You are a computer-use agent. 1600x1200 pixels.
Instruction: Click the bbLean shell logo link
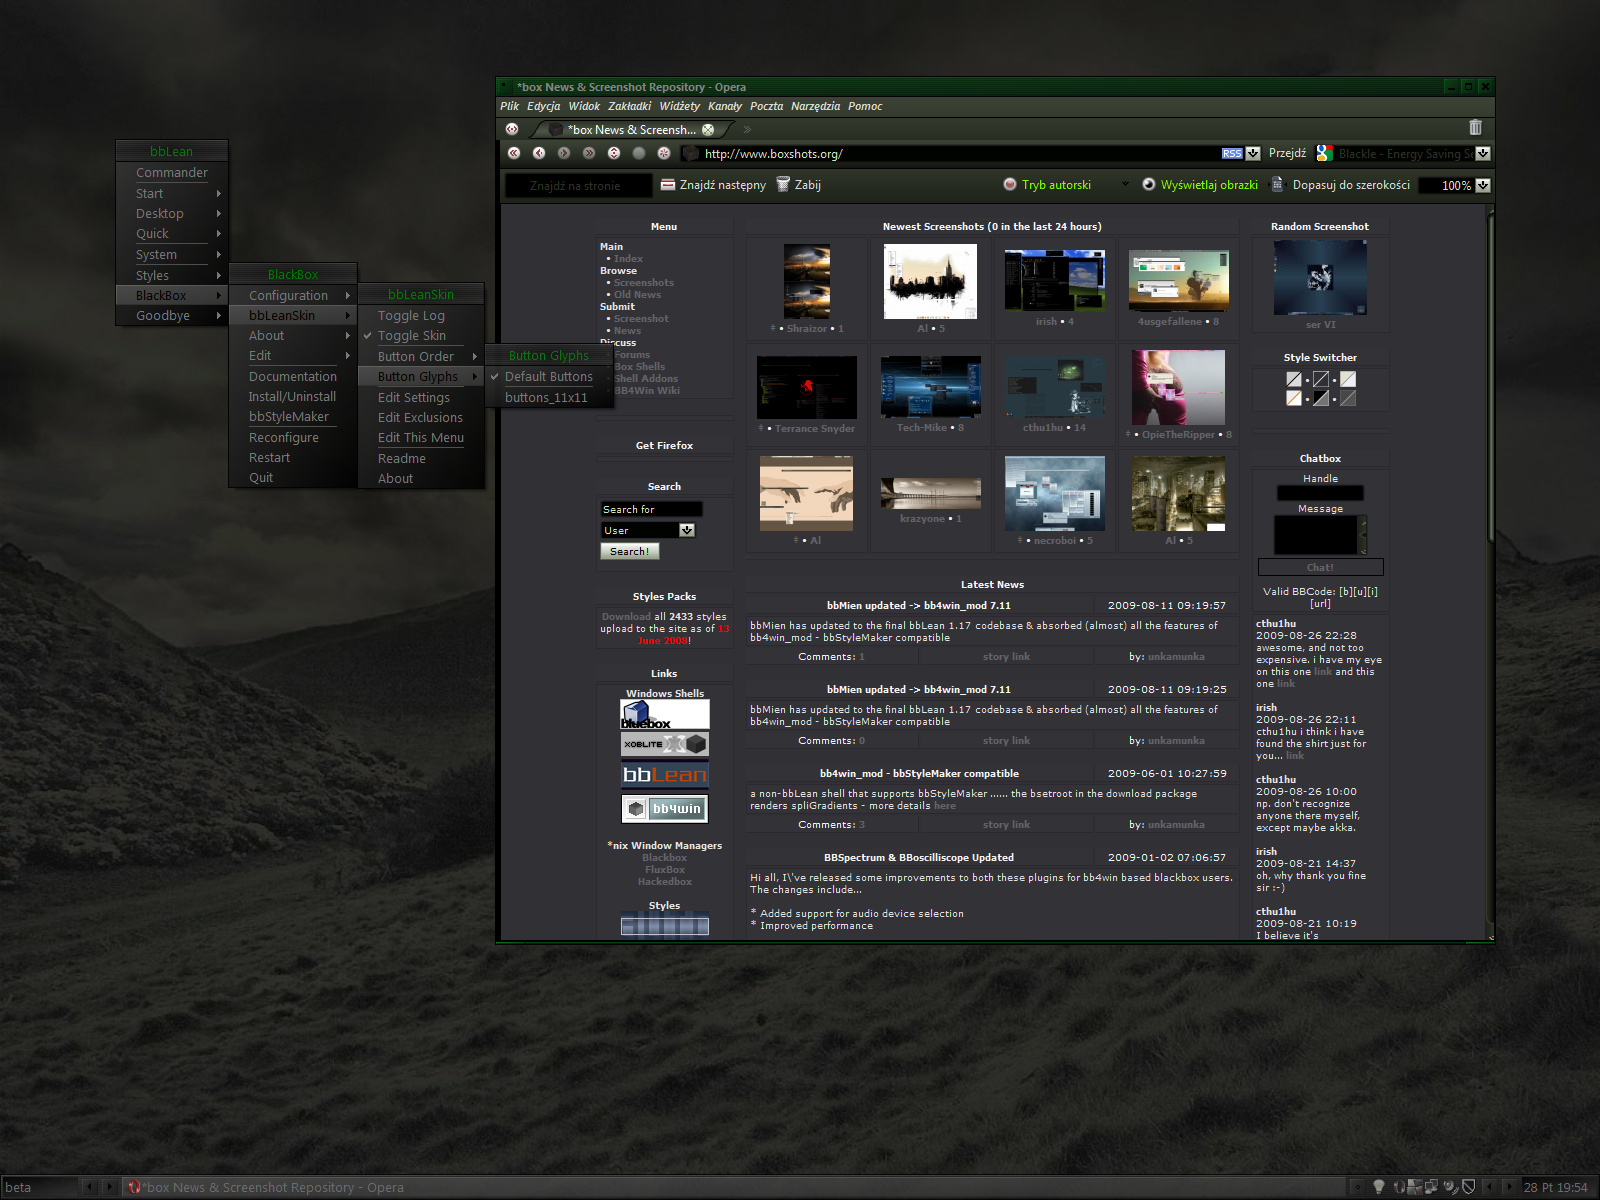point(665,775)
